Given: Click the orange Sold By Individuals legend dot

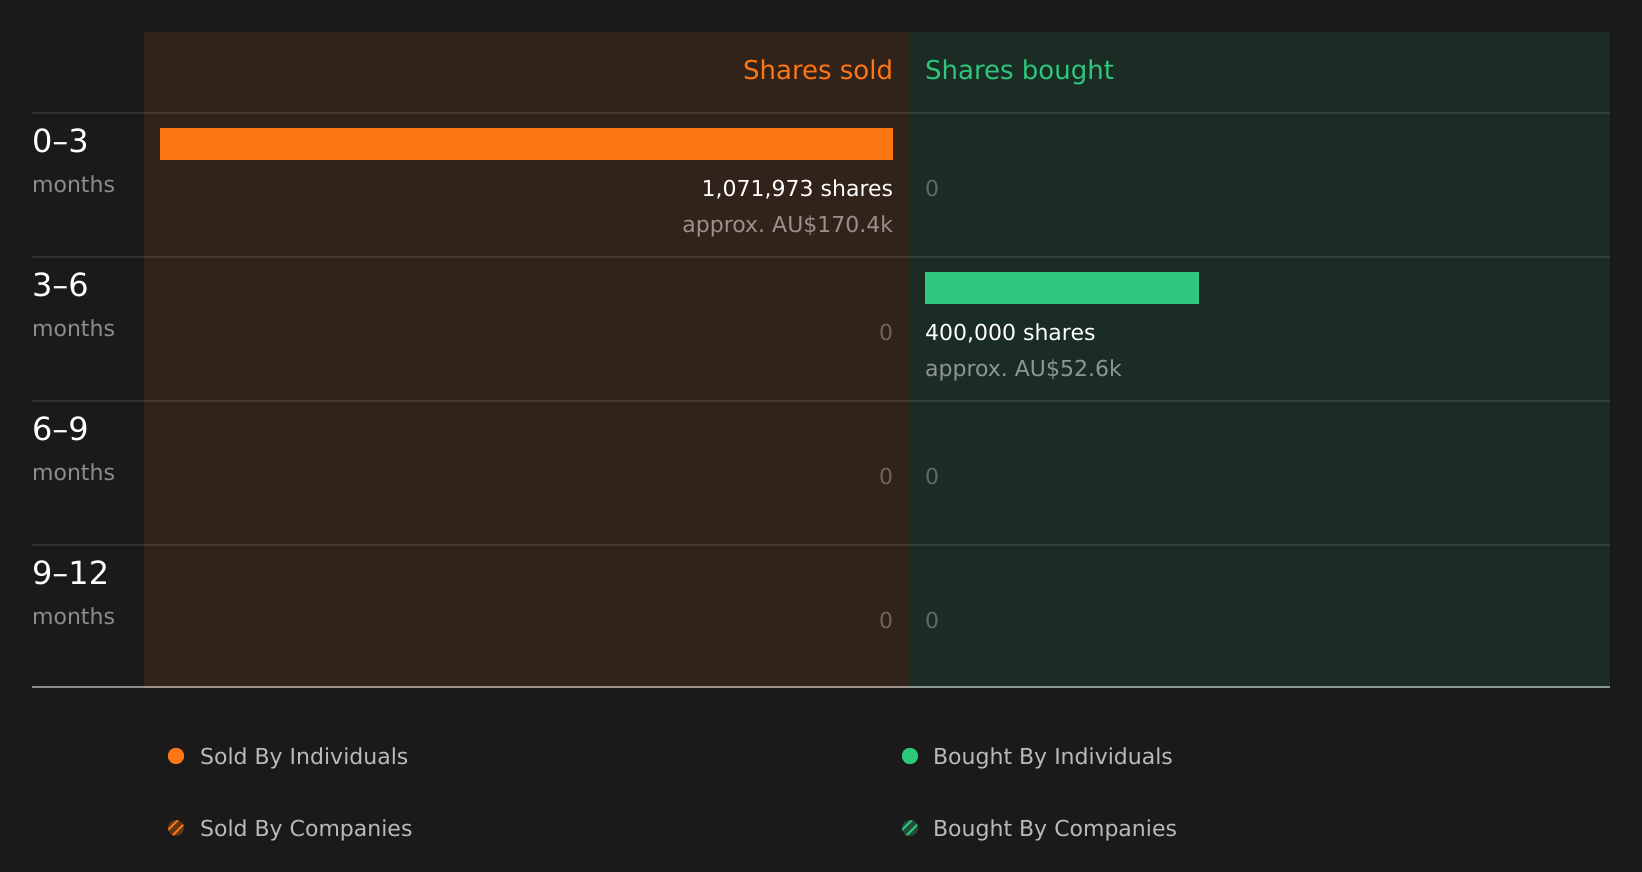Looking at the screenshot, I should pyautogui.click(x=176, y=756).
